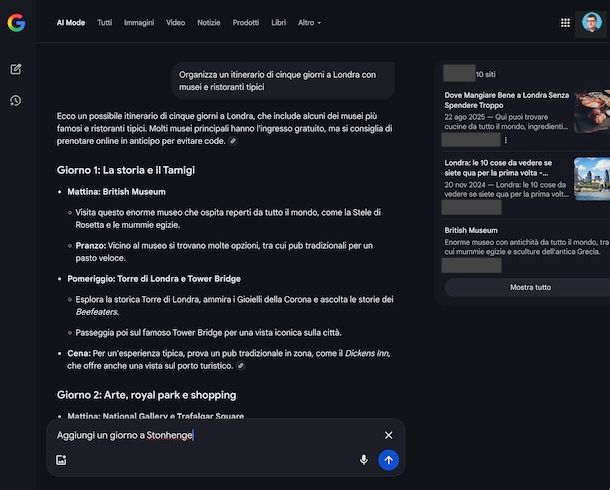
Task: Open the Google apps grid
Action: (565, 22)
